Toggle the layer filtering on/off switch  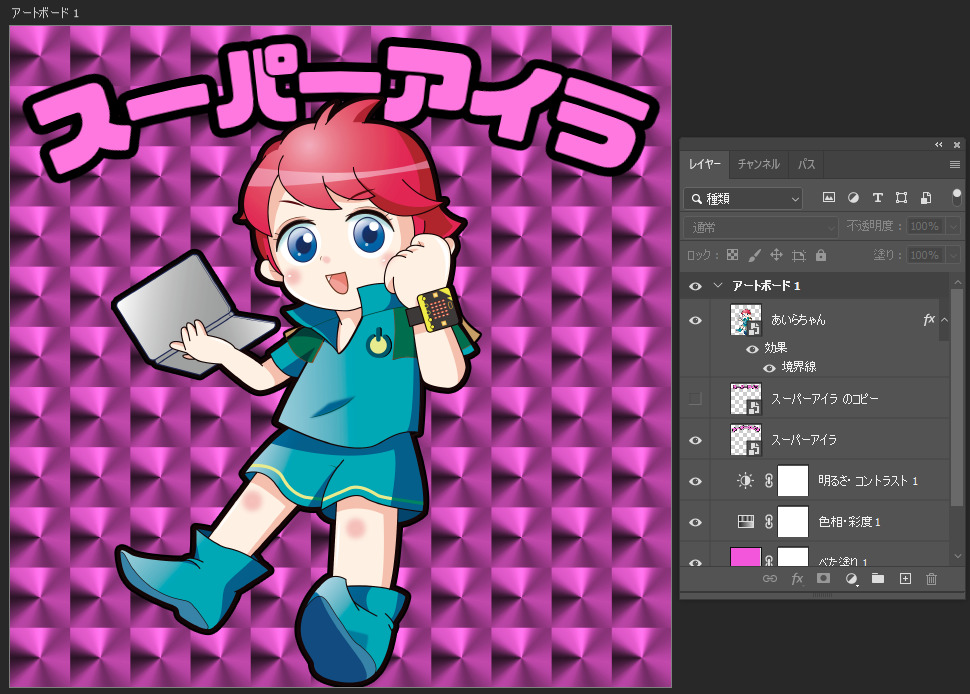956,197
